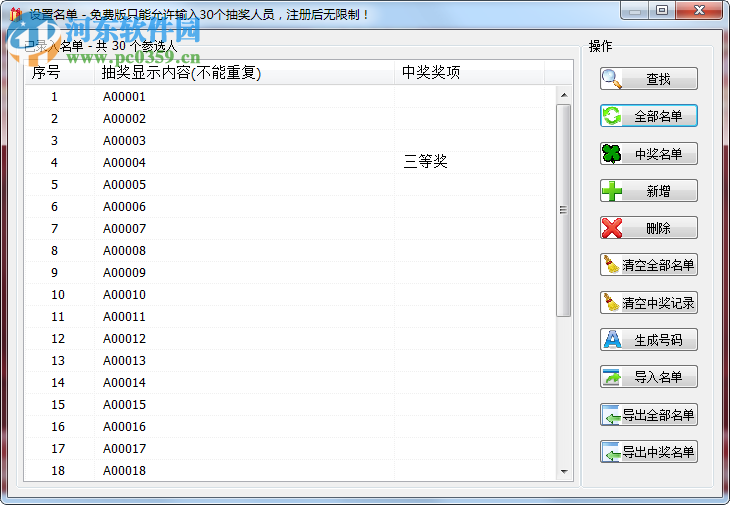Click serial number 10 cell
The width and height of the screenshot is (730, 505).
[58, 295]
